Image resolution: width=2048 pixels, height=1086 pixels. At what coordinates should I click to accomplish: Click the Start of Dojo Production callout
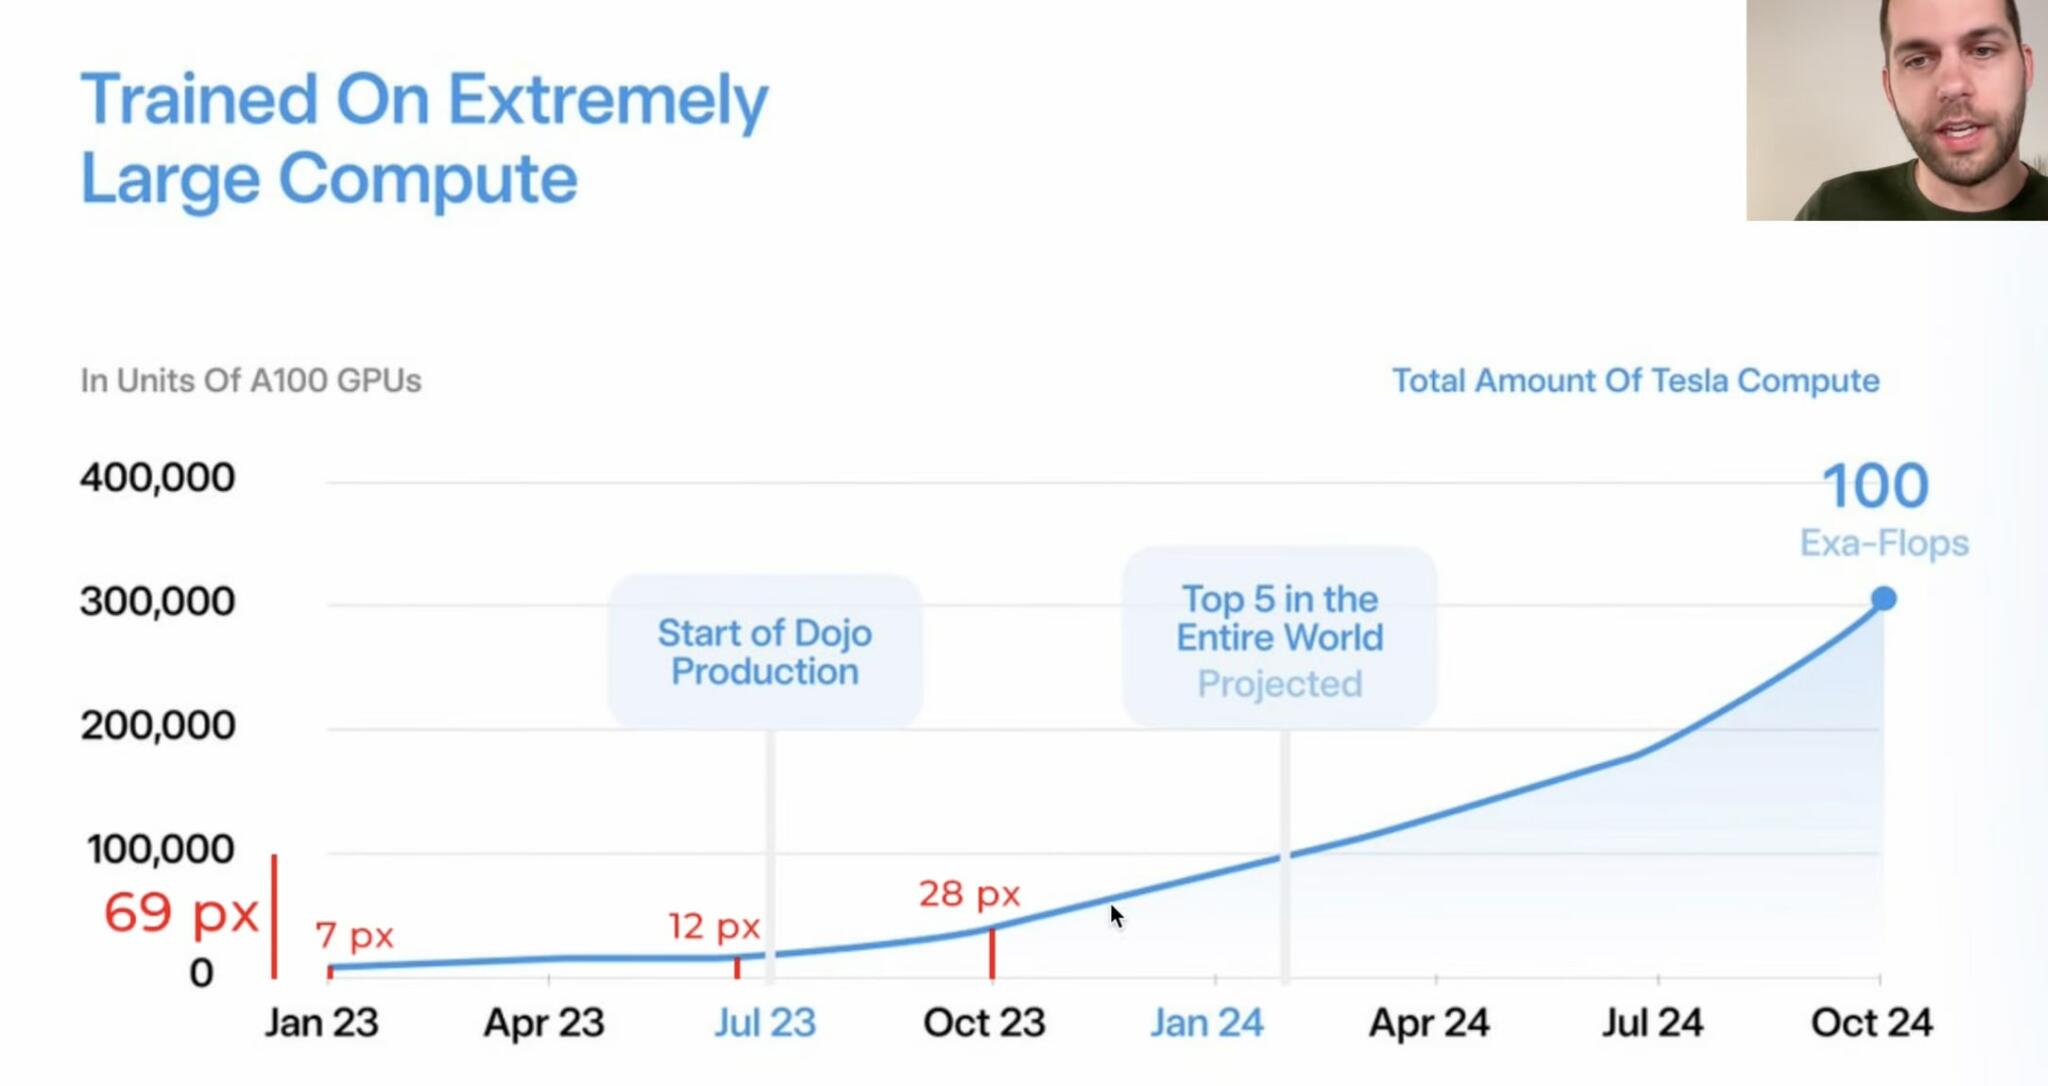tap(765, 651)
